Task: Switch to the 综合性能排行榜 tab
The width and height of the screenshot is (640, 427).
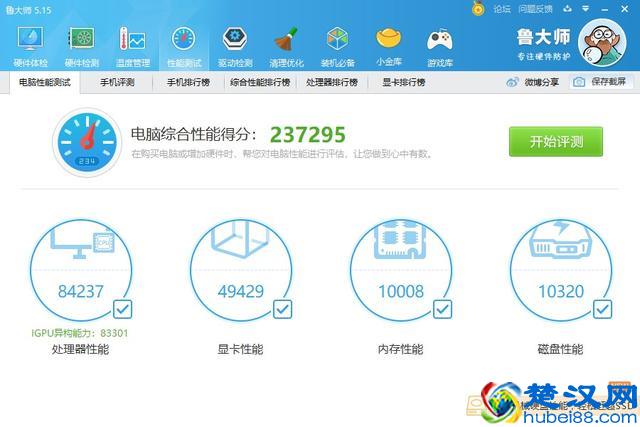Action: click(x=260, y=82)
